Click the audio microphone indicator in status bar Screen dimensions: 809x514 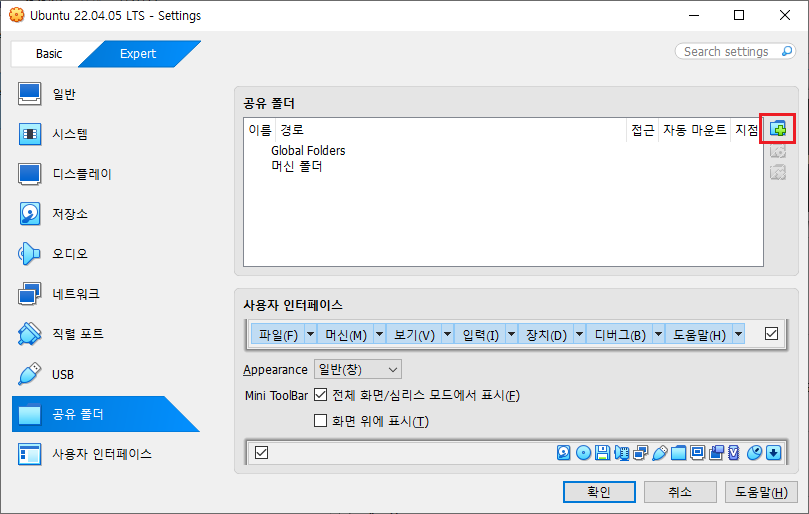point(622,453)
